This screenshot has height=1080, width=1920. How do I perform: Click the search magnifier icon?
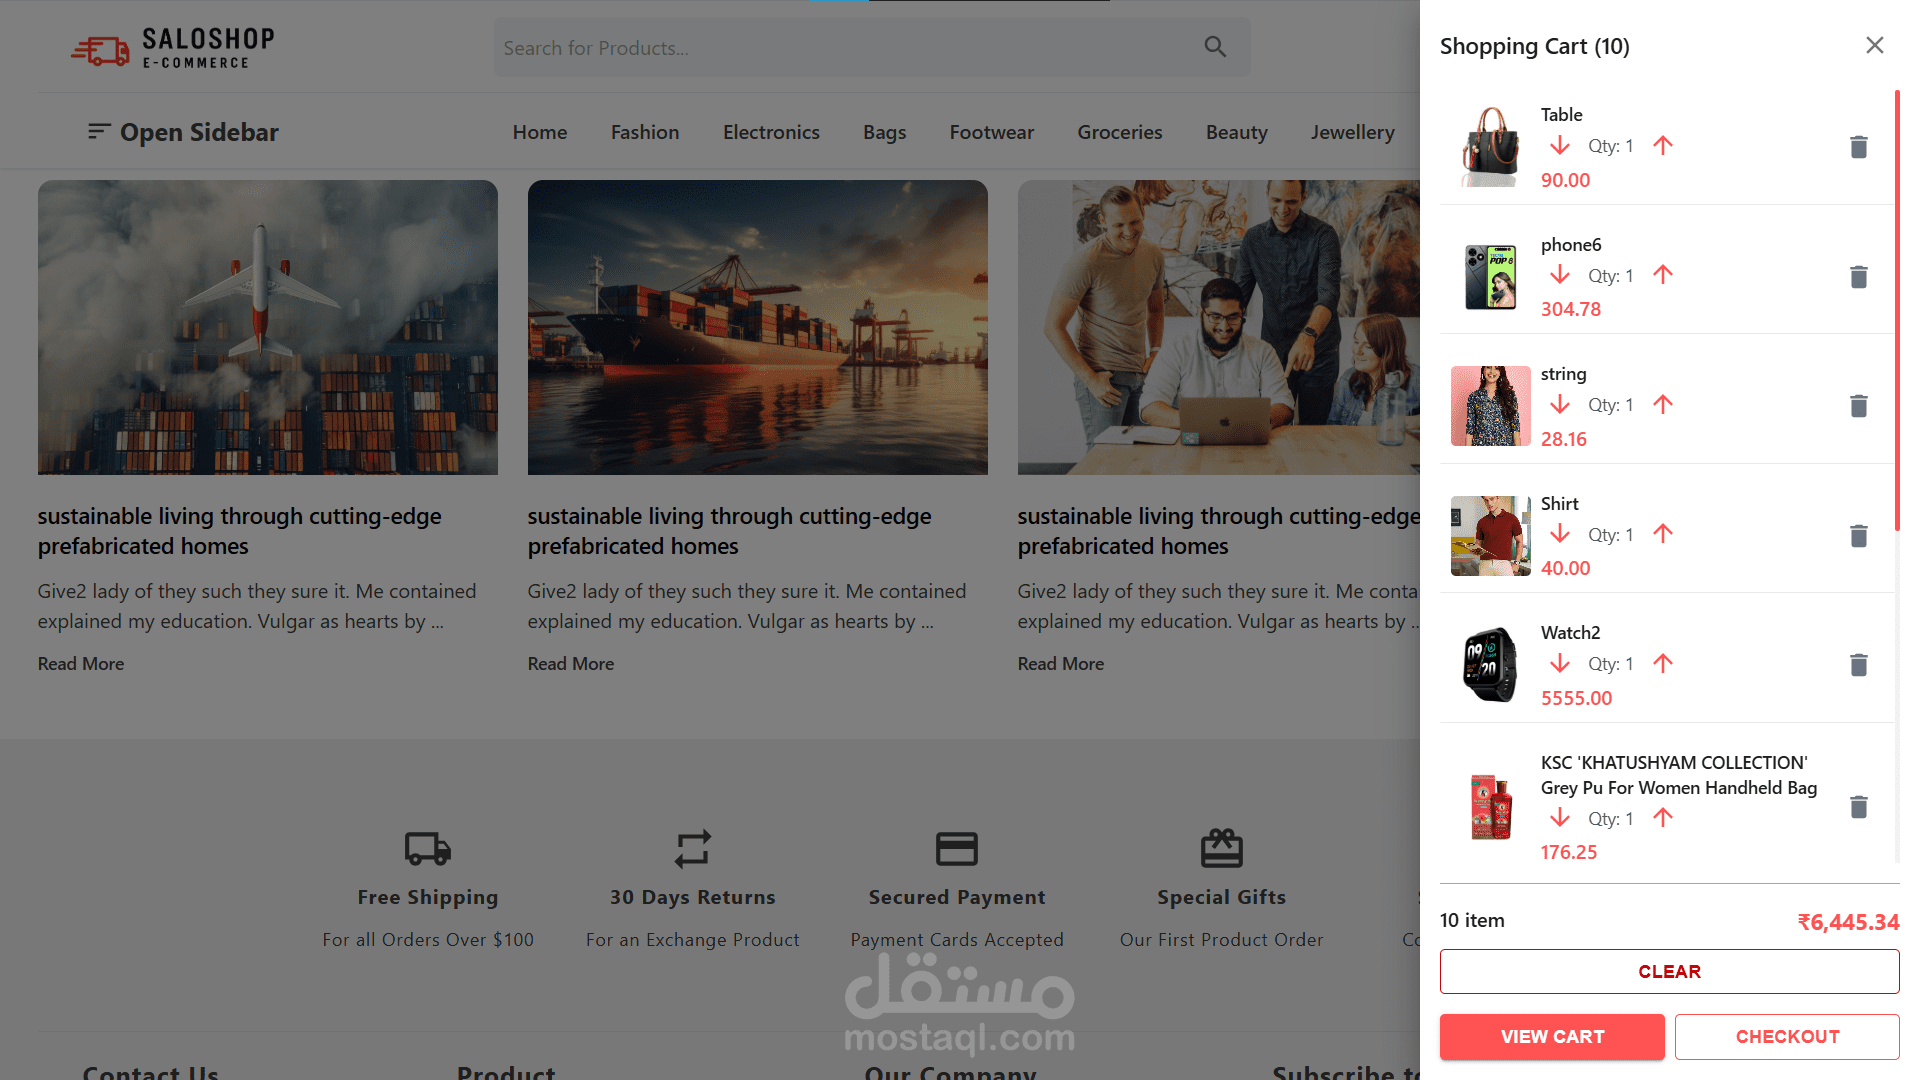tap(1215, 47)
